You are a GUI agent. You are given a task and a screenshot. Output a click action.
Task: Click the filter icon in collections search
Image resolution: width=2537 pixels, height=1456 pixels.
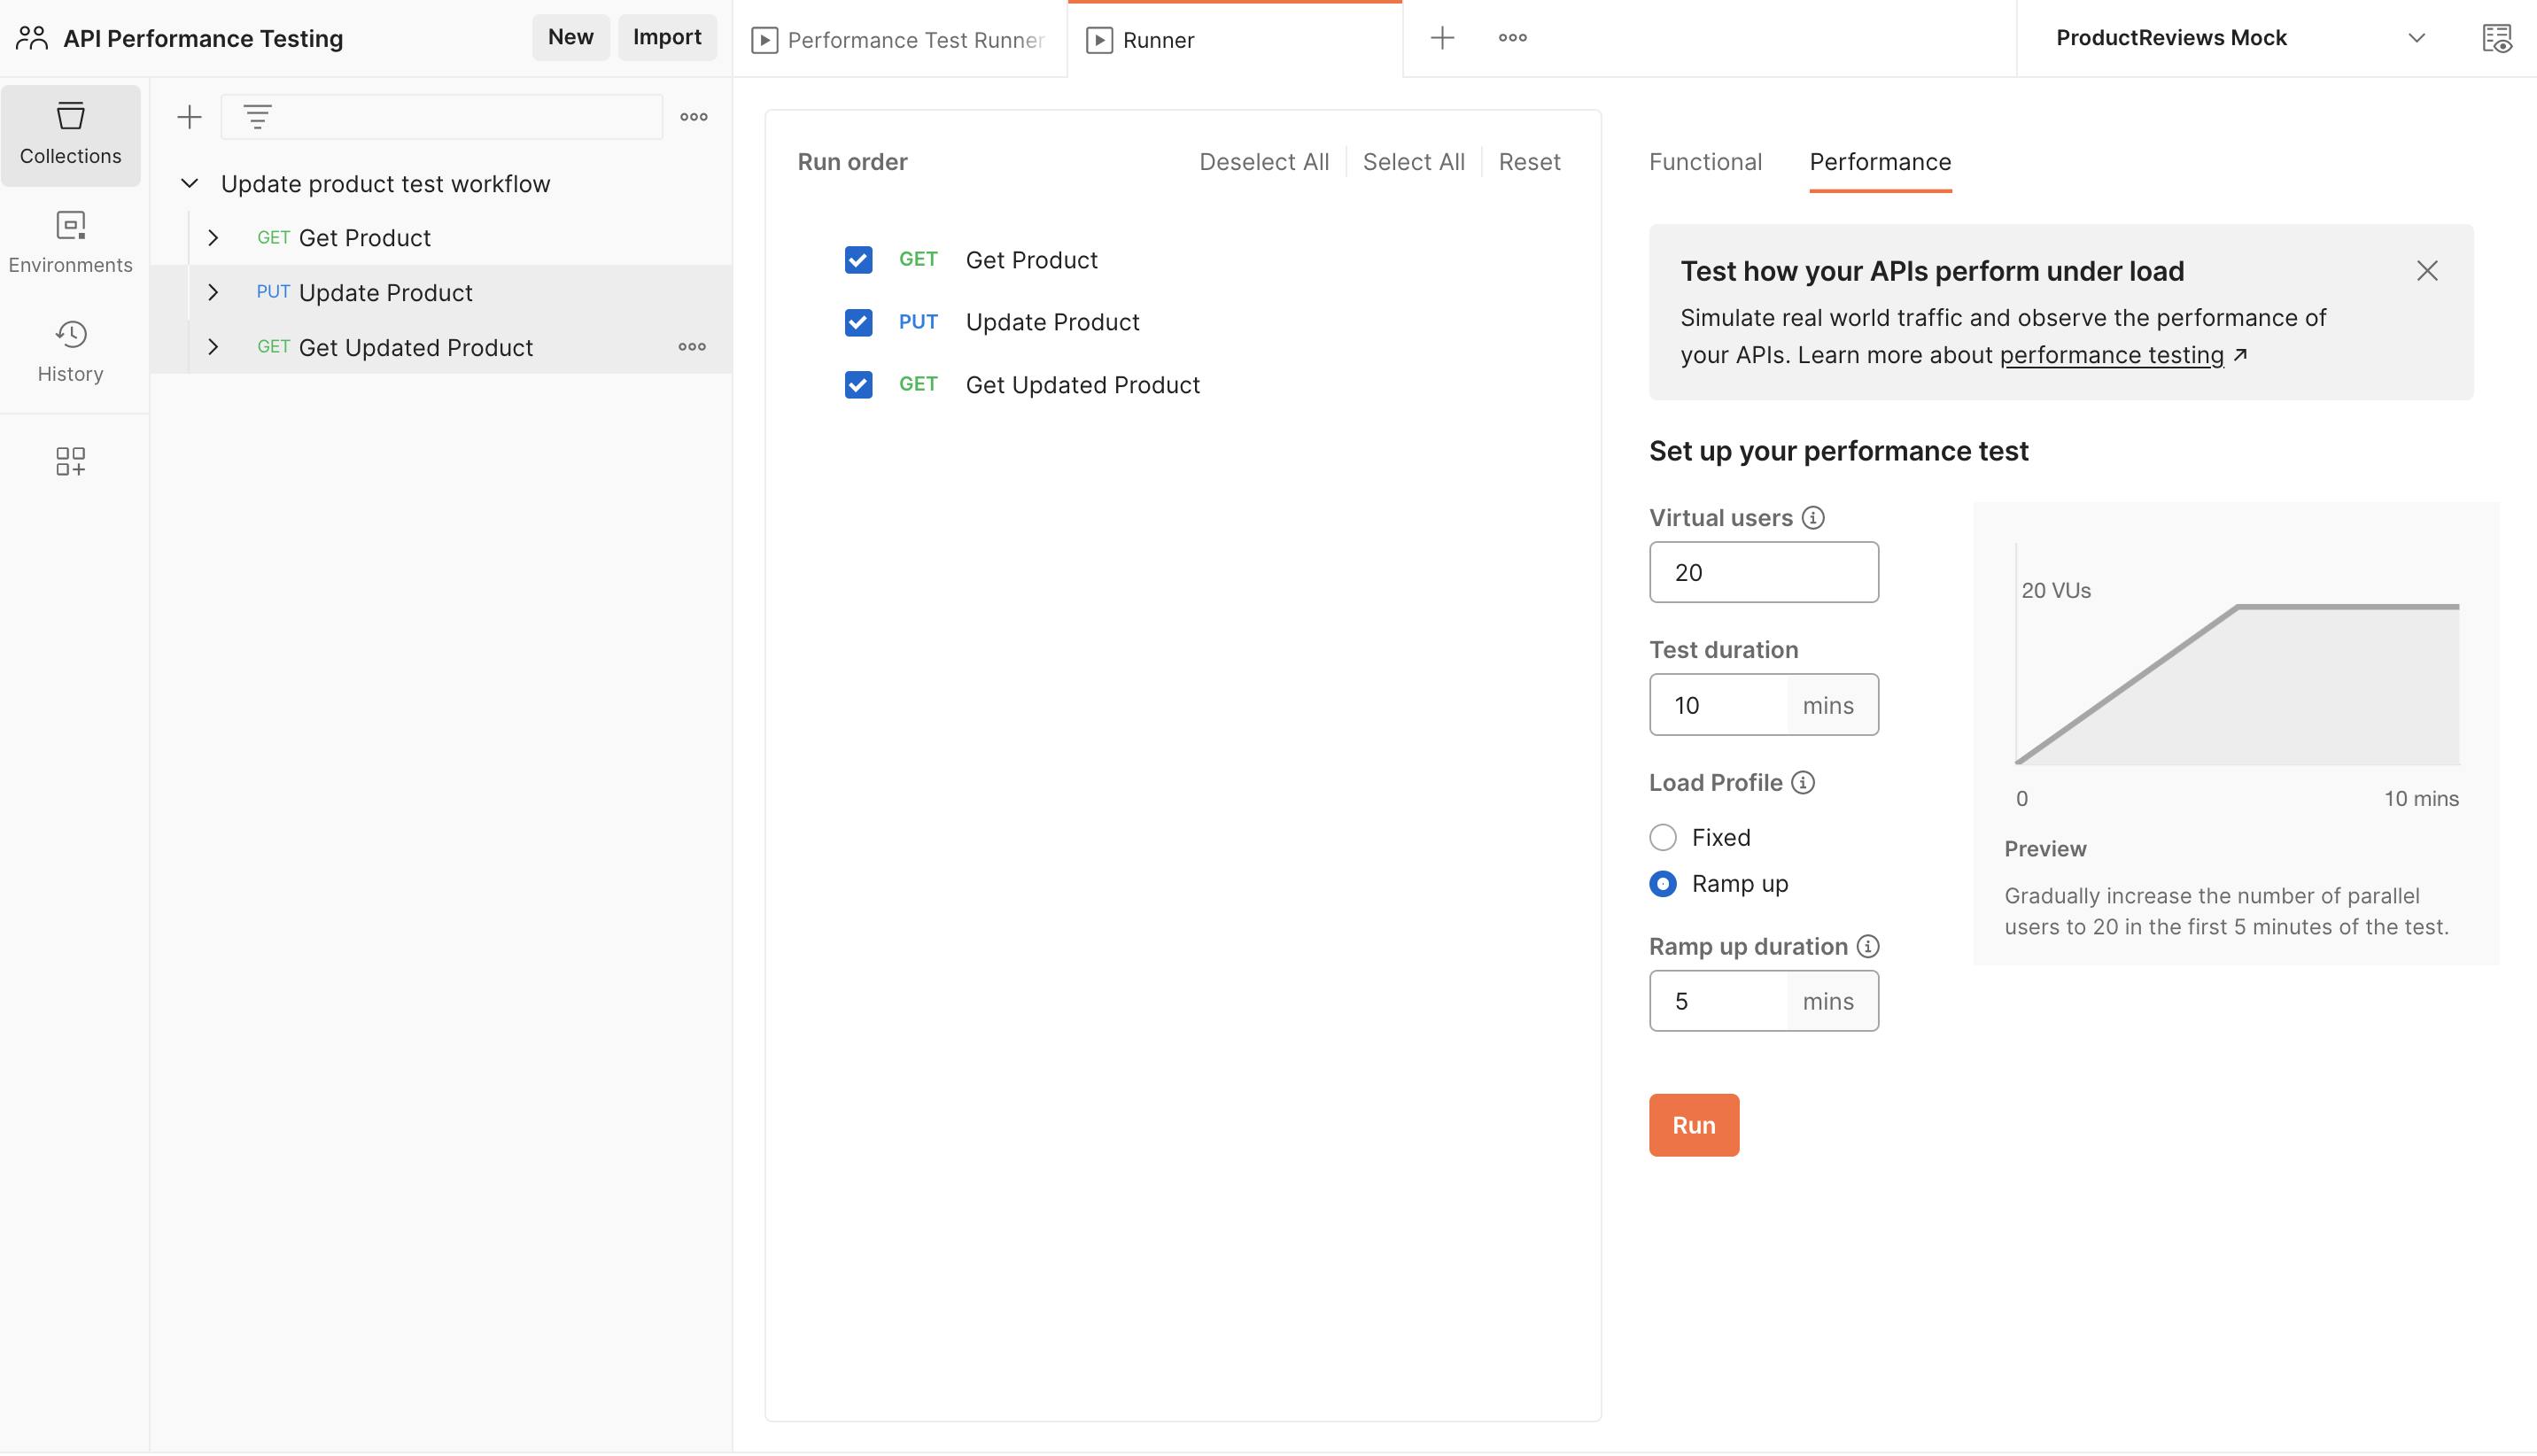point(257,117)
